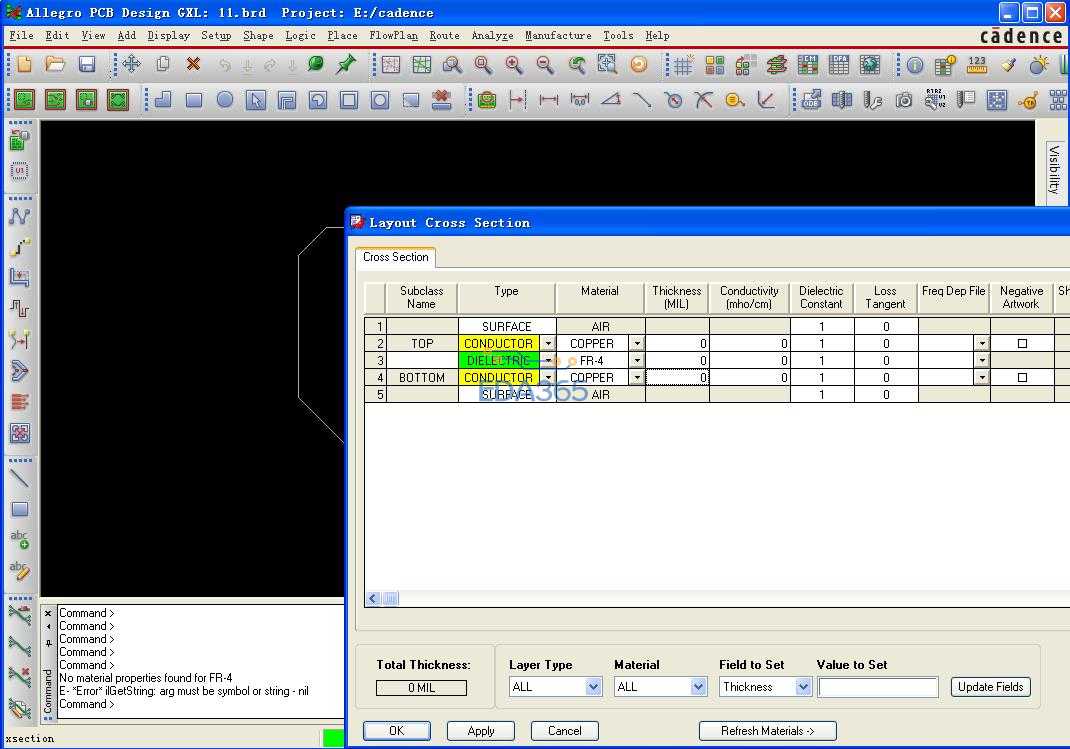This screenshot has height=749, width=1070.
Task: Select the Move tool icon
Action: point(131,65)
